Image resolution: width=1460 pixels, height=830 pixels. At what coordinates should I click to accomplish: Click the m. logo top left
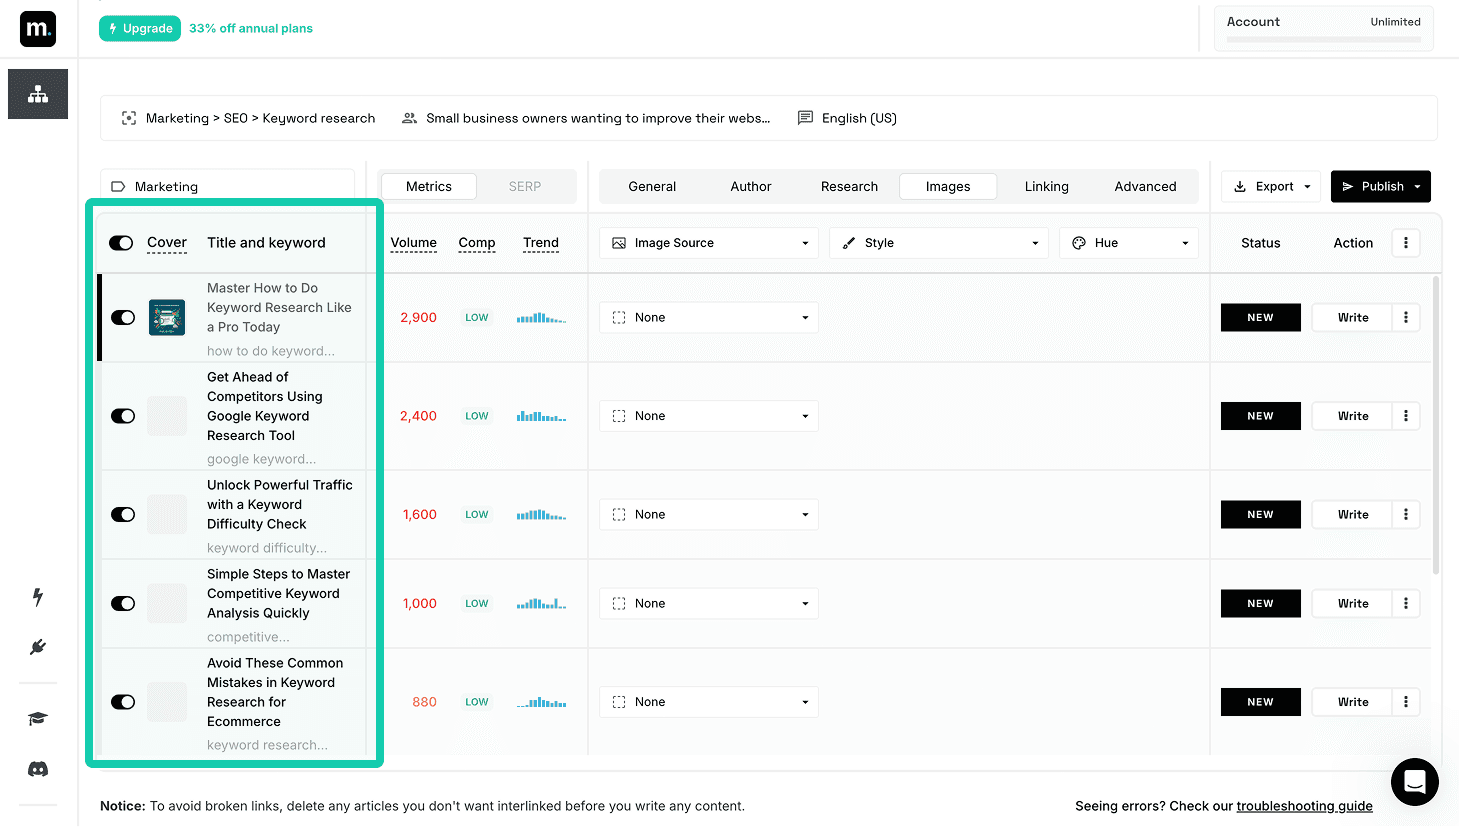(x=37, y=29)
